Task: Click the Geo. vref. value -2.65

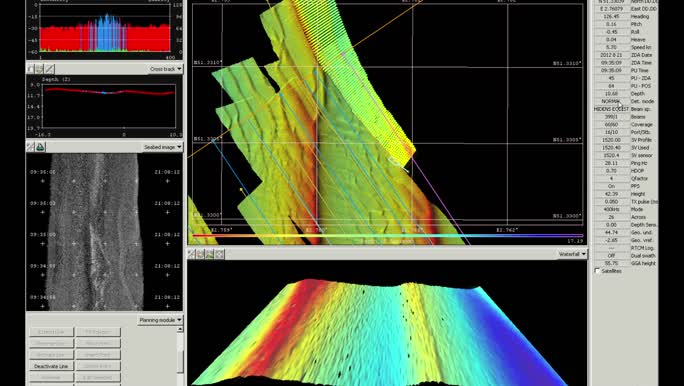Action: click(x=611, y=240)
